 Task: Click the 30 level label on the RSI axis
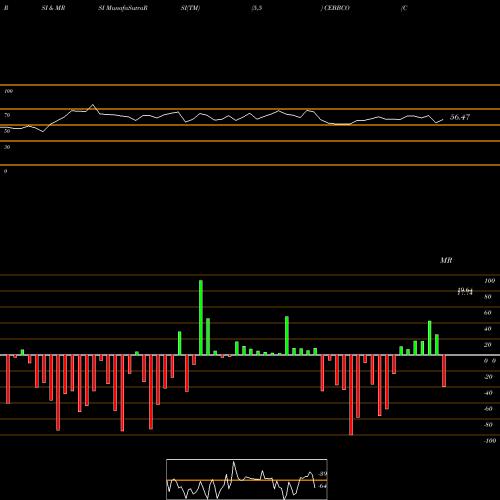[x=7, y=147]
